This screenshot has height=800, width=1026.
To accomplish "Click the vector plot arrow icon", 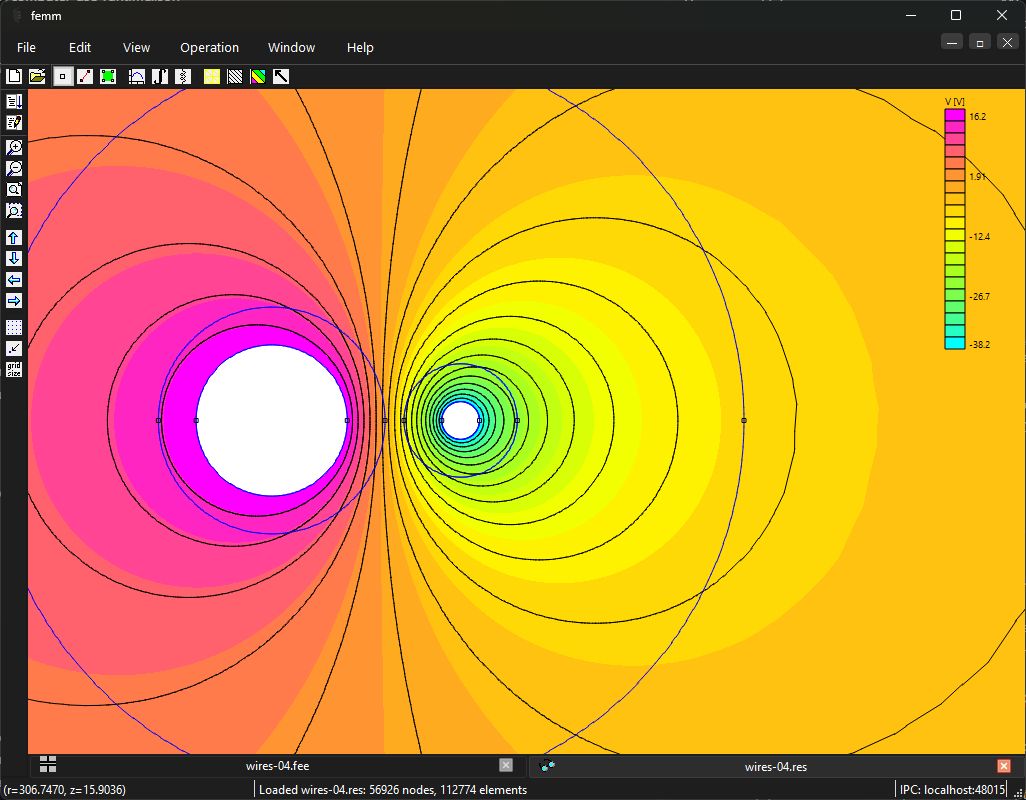I will coord(281,77).
